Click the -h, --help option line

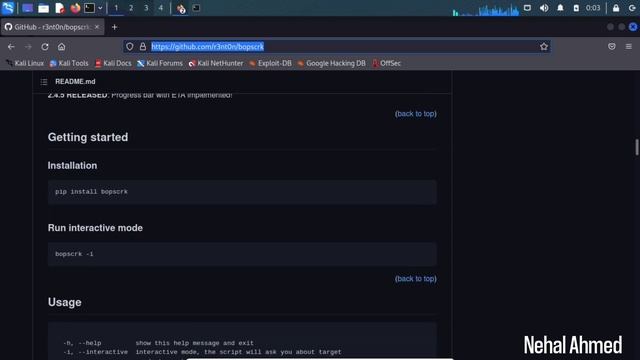tap(158, 343)
